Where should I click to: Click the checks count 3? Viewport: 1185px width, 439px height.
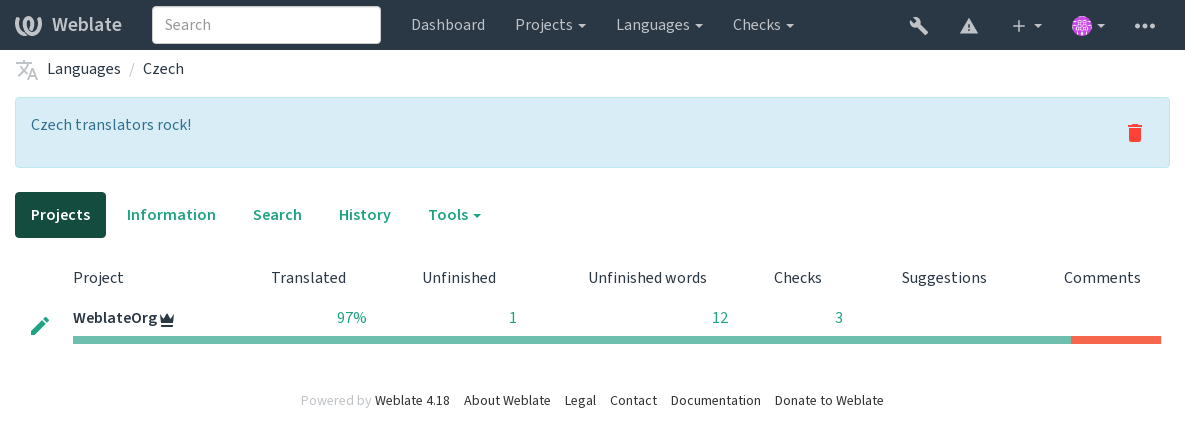point(838,318)
